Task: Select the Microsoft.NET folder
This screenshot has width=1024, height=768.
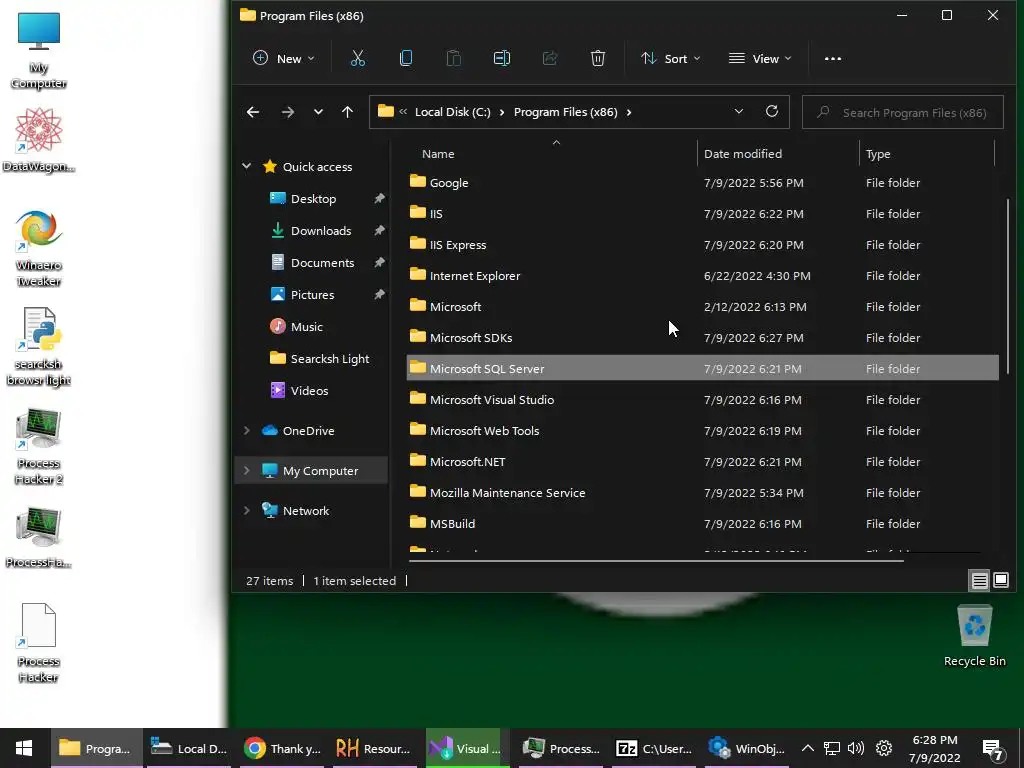Action: point(703,462)
